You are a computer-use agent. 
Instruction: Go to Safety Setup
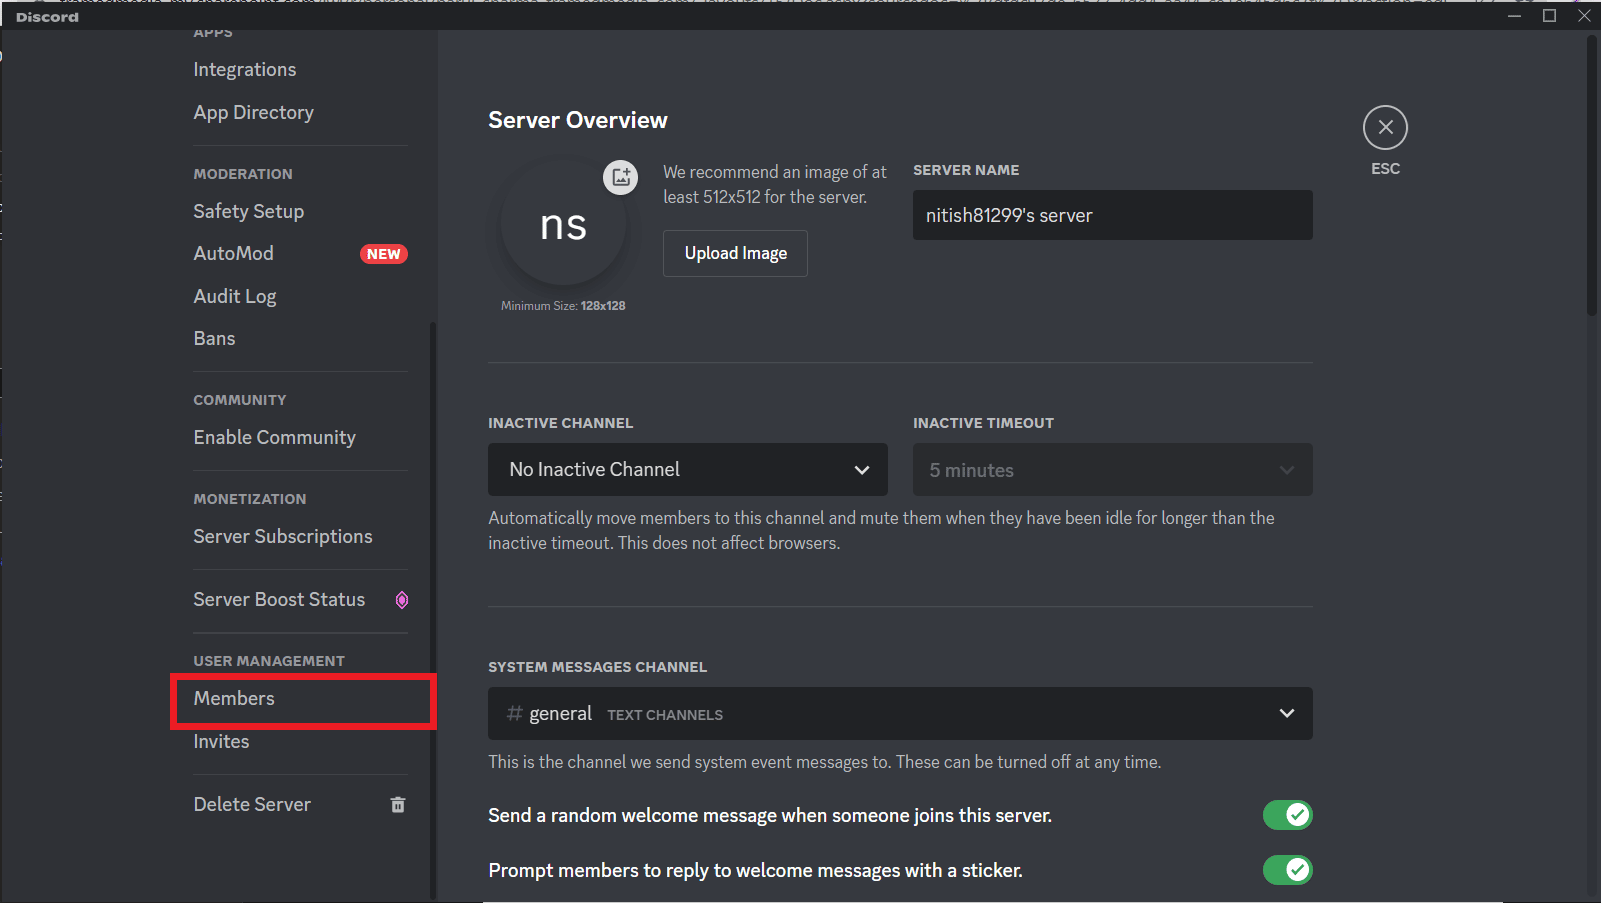pos(249,211)
